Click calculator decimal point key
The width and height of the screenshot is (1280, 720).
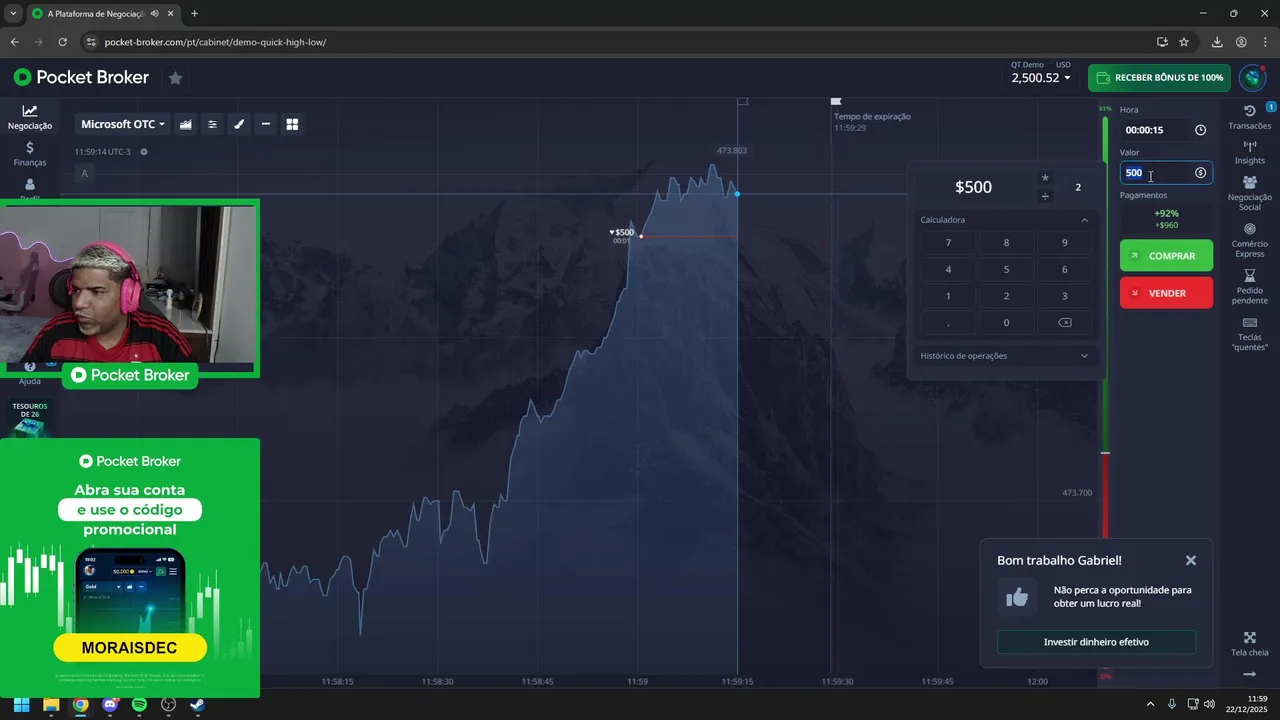pos(948,323)
